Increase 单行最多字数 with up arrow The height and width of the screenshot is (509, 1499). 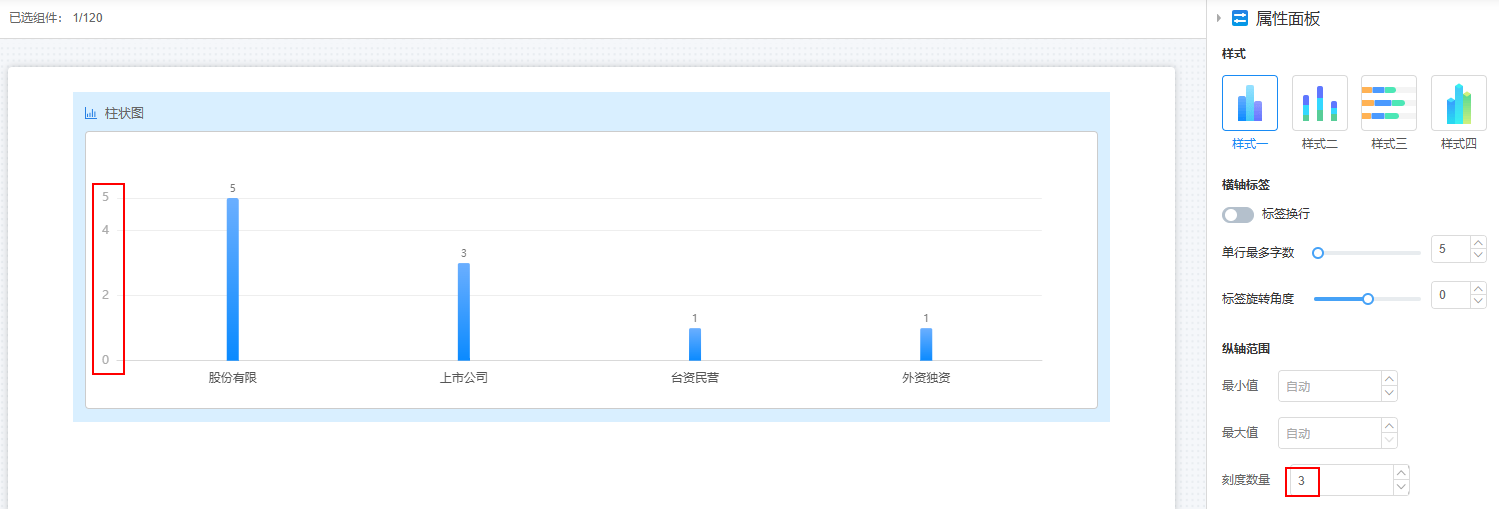(1479, 242)
